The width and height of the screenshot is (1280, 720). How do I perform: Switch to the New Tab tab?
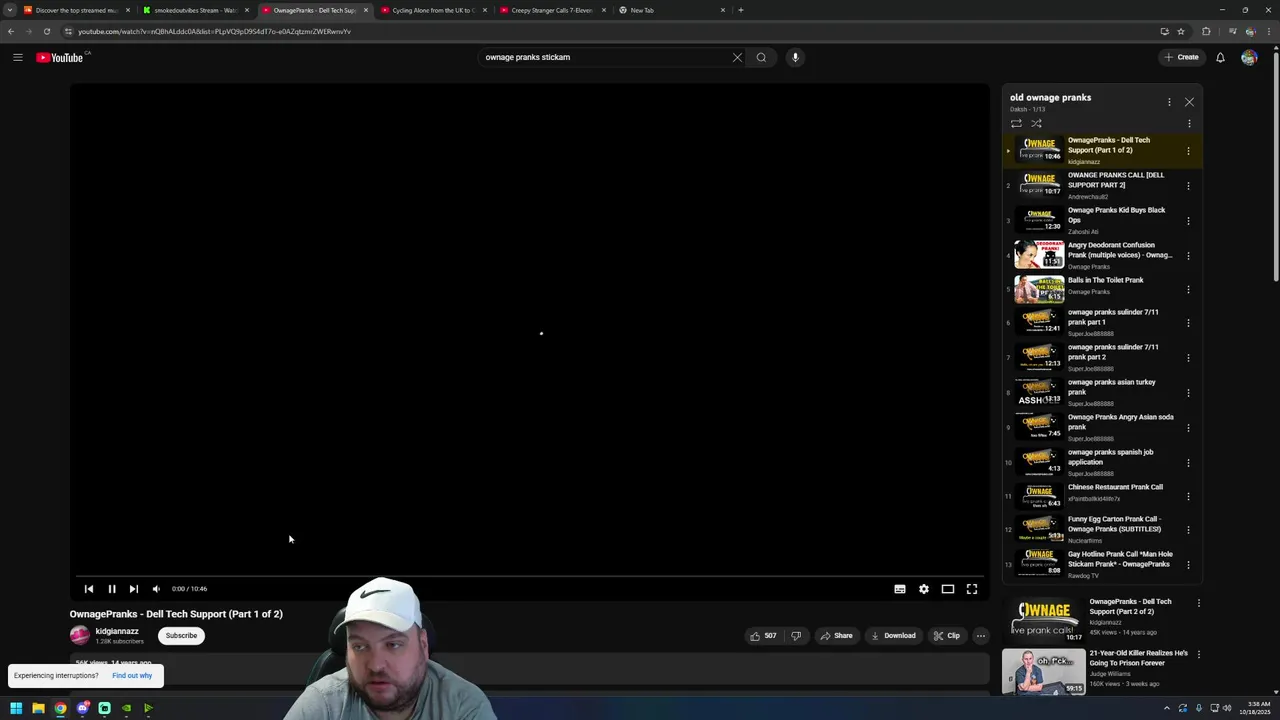coord(670,10)
